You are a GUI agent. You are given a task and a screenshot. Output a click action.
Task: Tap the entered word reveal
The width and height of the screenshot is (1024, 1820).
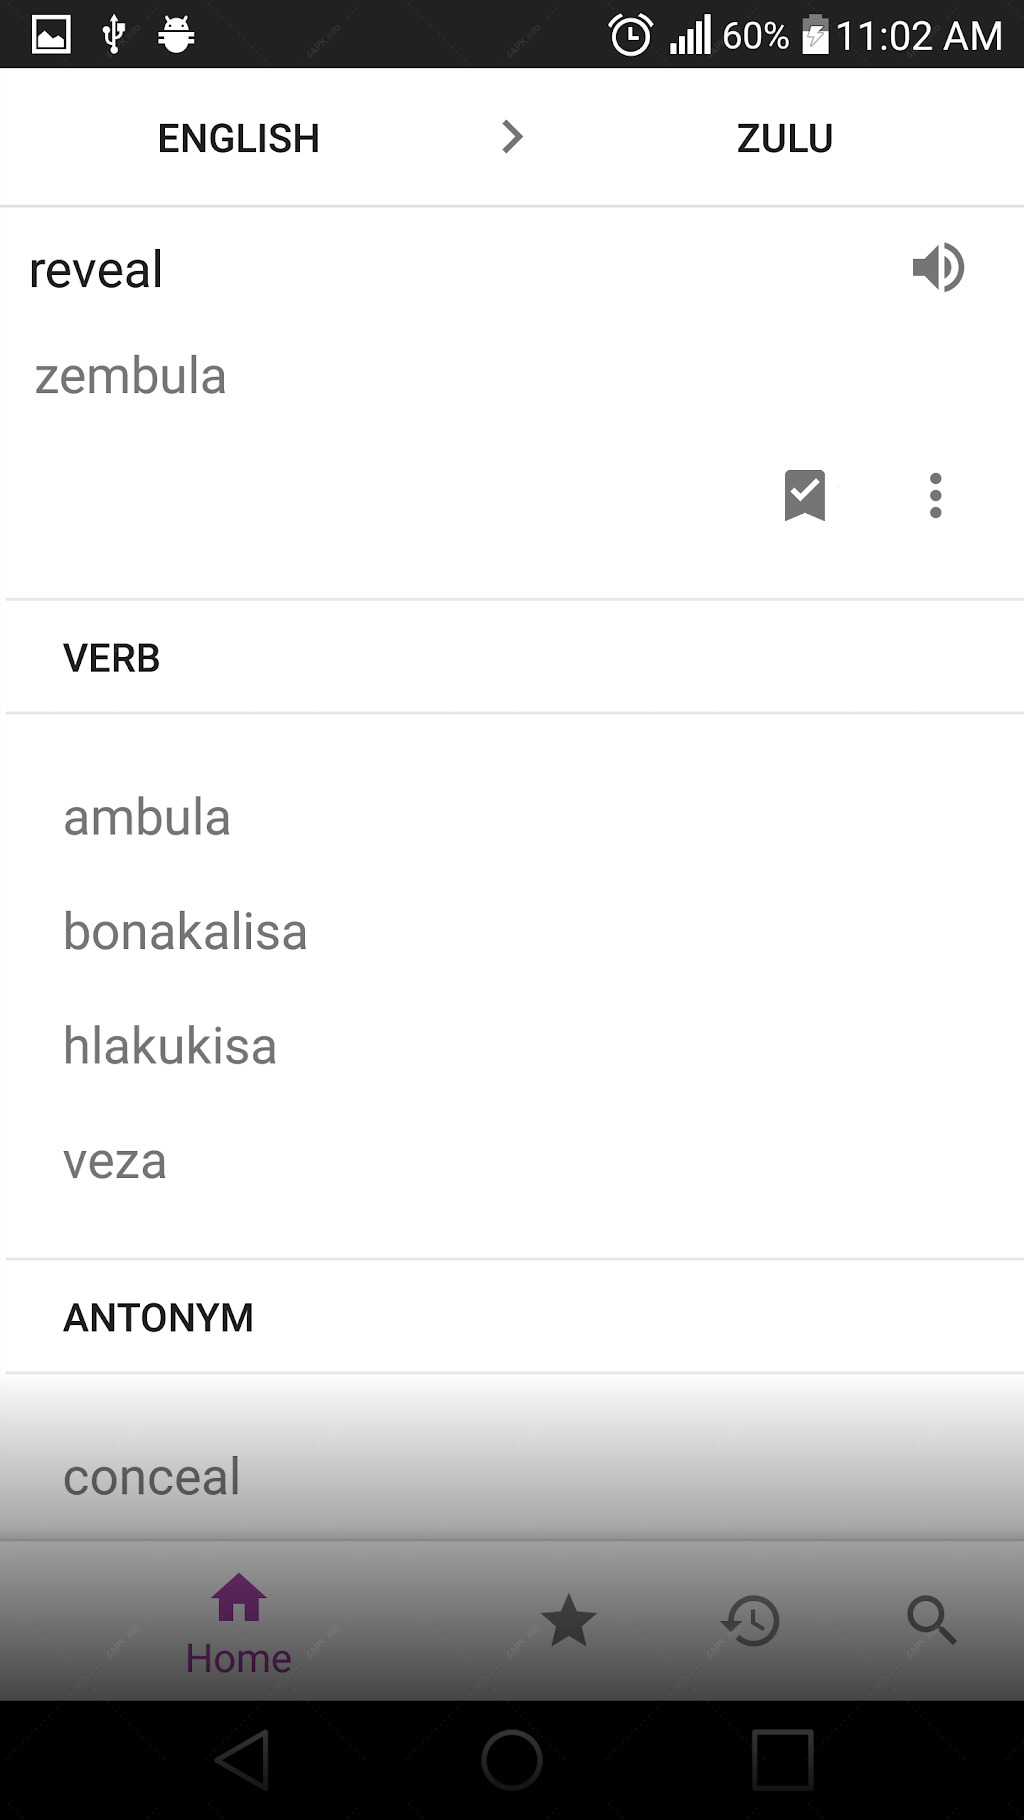click(x=96, y=270)
